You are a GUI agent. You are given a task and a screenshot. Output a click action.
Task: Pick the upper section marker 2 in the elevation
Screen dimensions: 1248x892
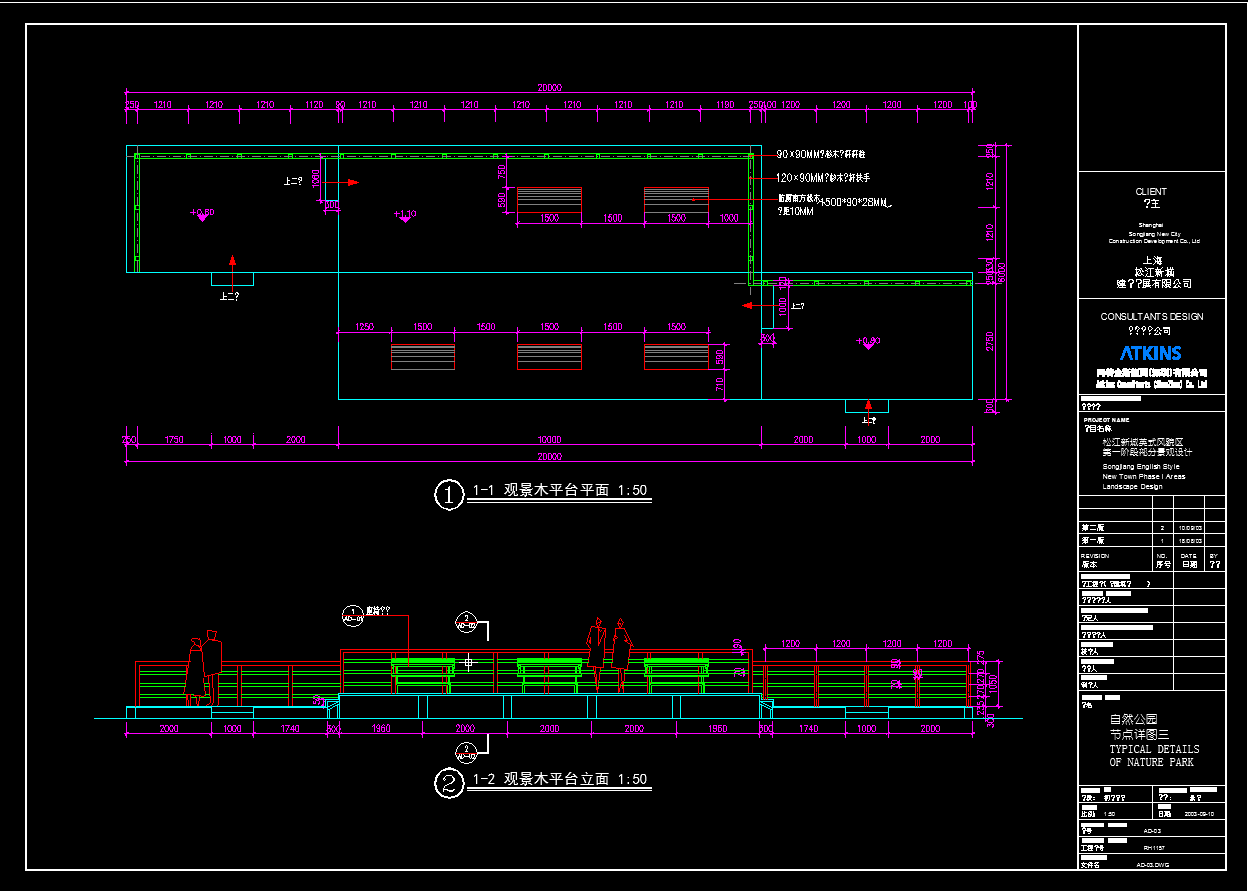[x=465, y=622]
